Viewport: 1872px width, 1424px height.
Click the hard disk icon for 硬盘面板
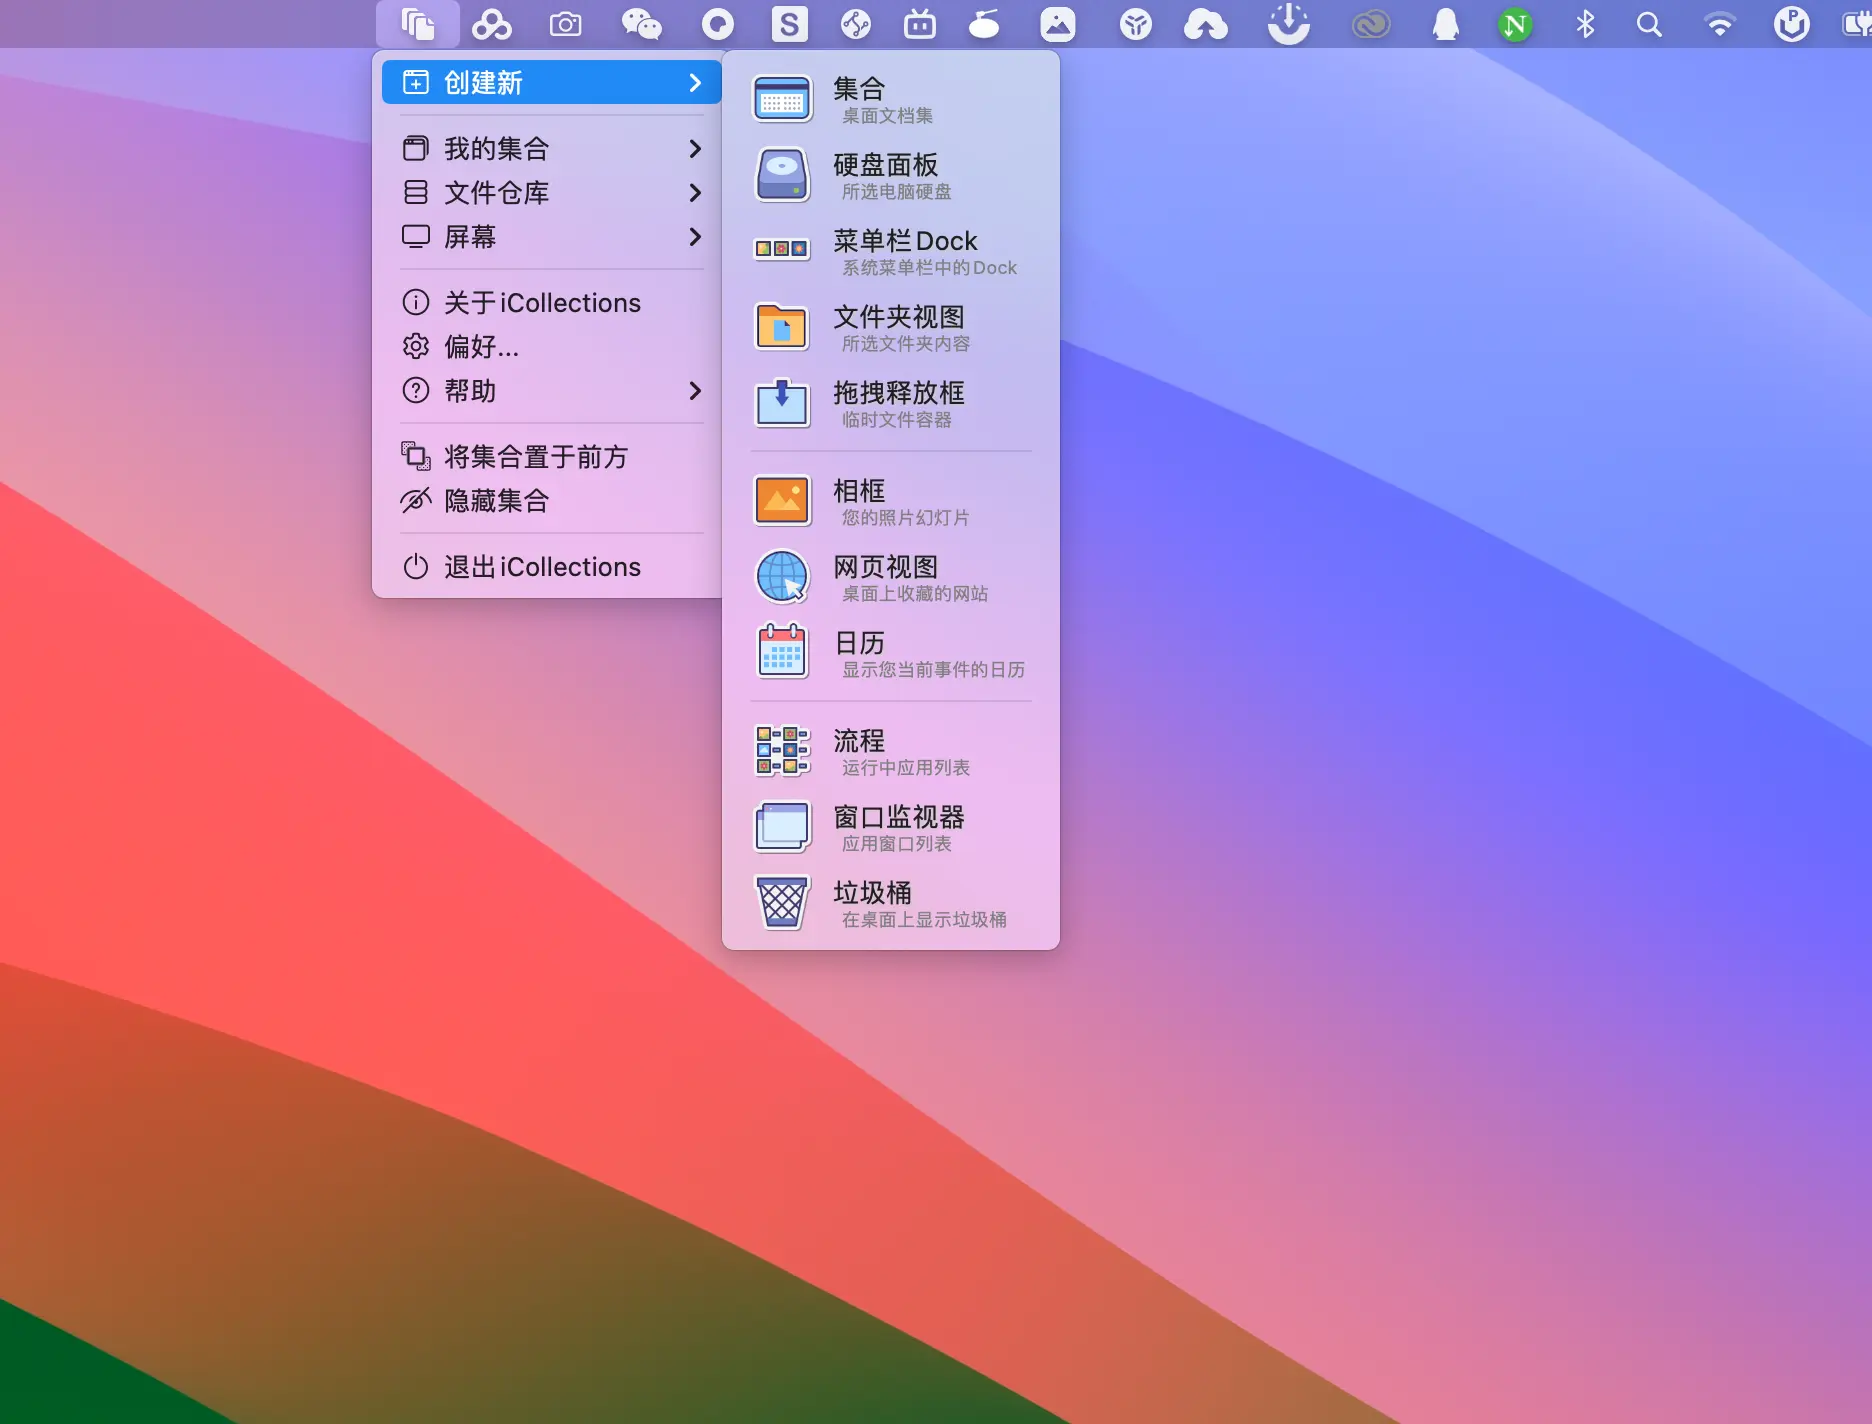(x=782, y=175)
